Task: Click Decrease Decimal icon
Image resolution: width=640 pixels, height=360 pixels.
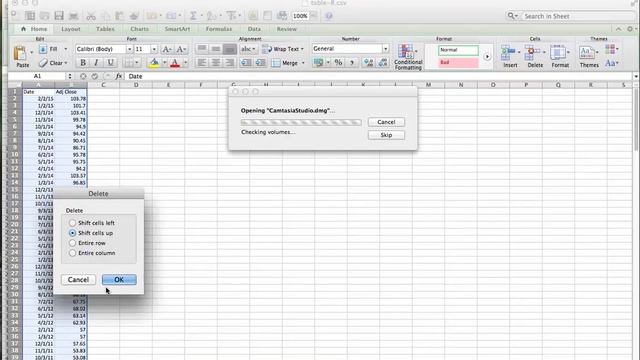Action: pos(383,63)
